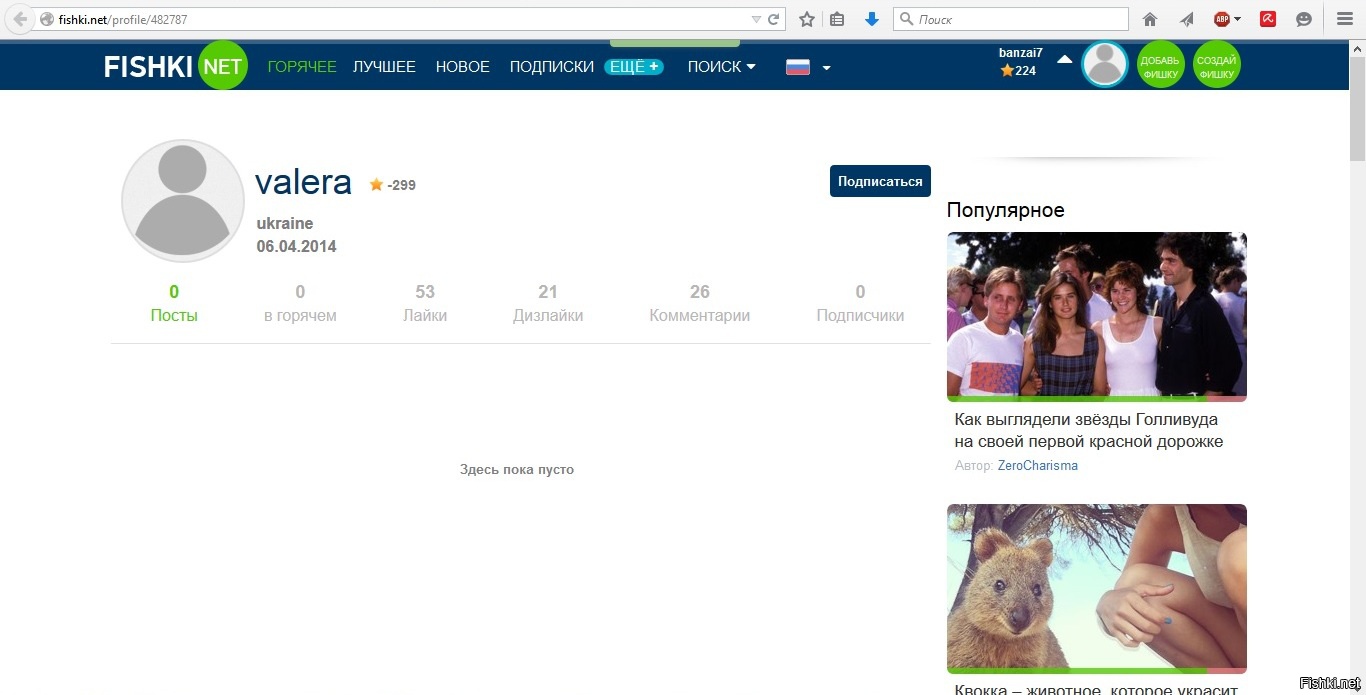Click the orange rating star near -299
The image size is (1366, 695).
click(376, 185)
